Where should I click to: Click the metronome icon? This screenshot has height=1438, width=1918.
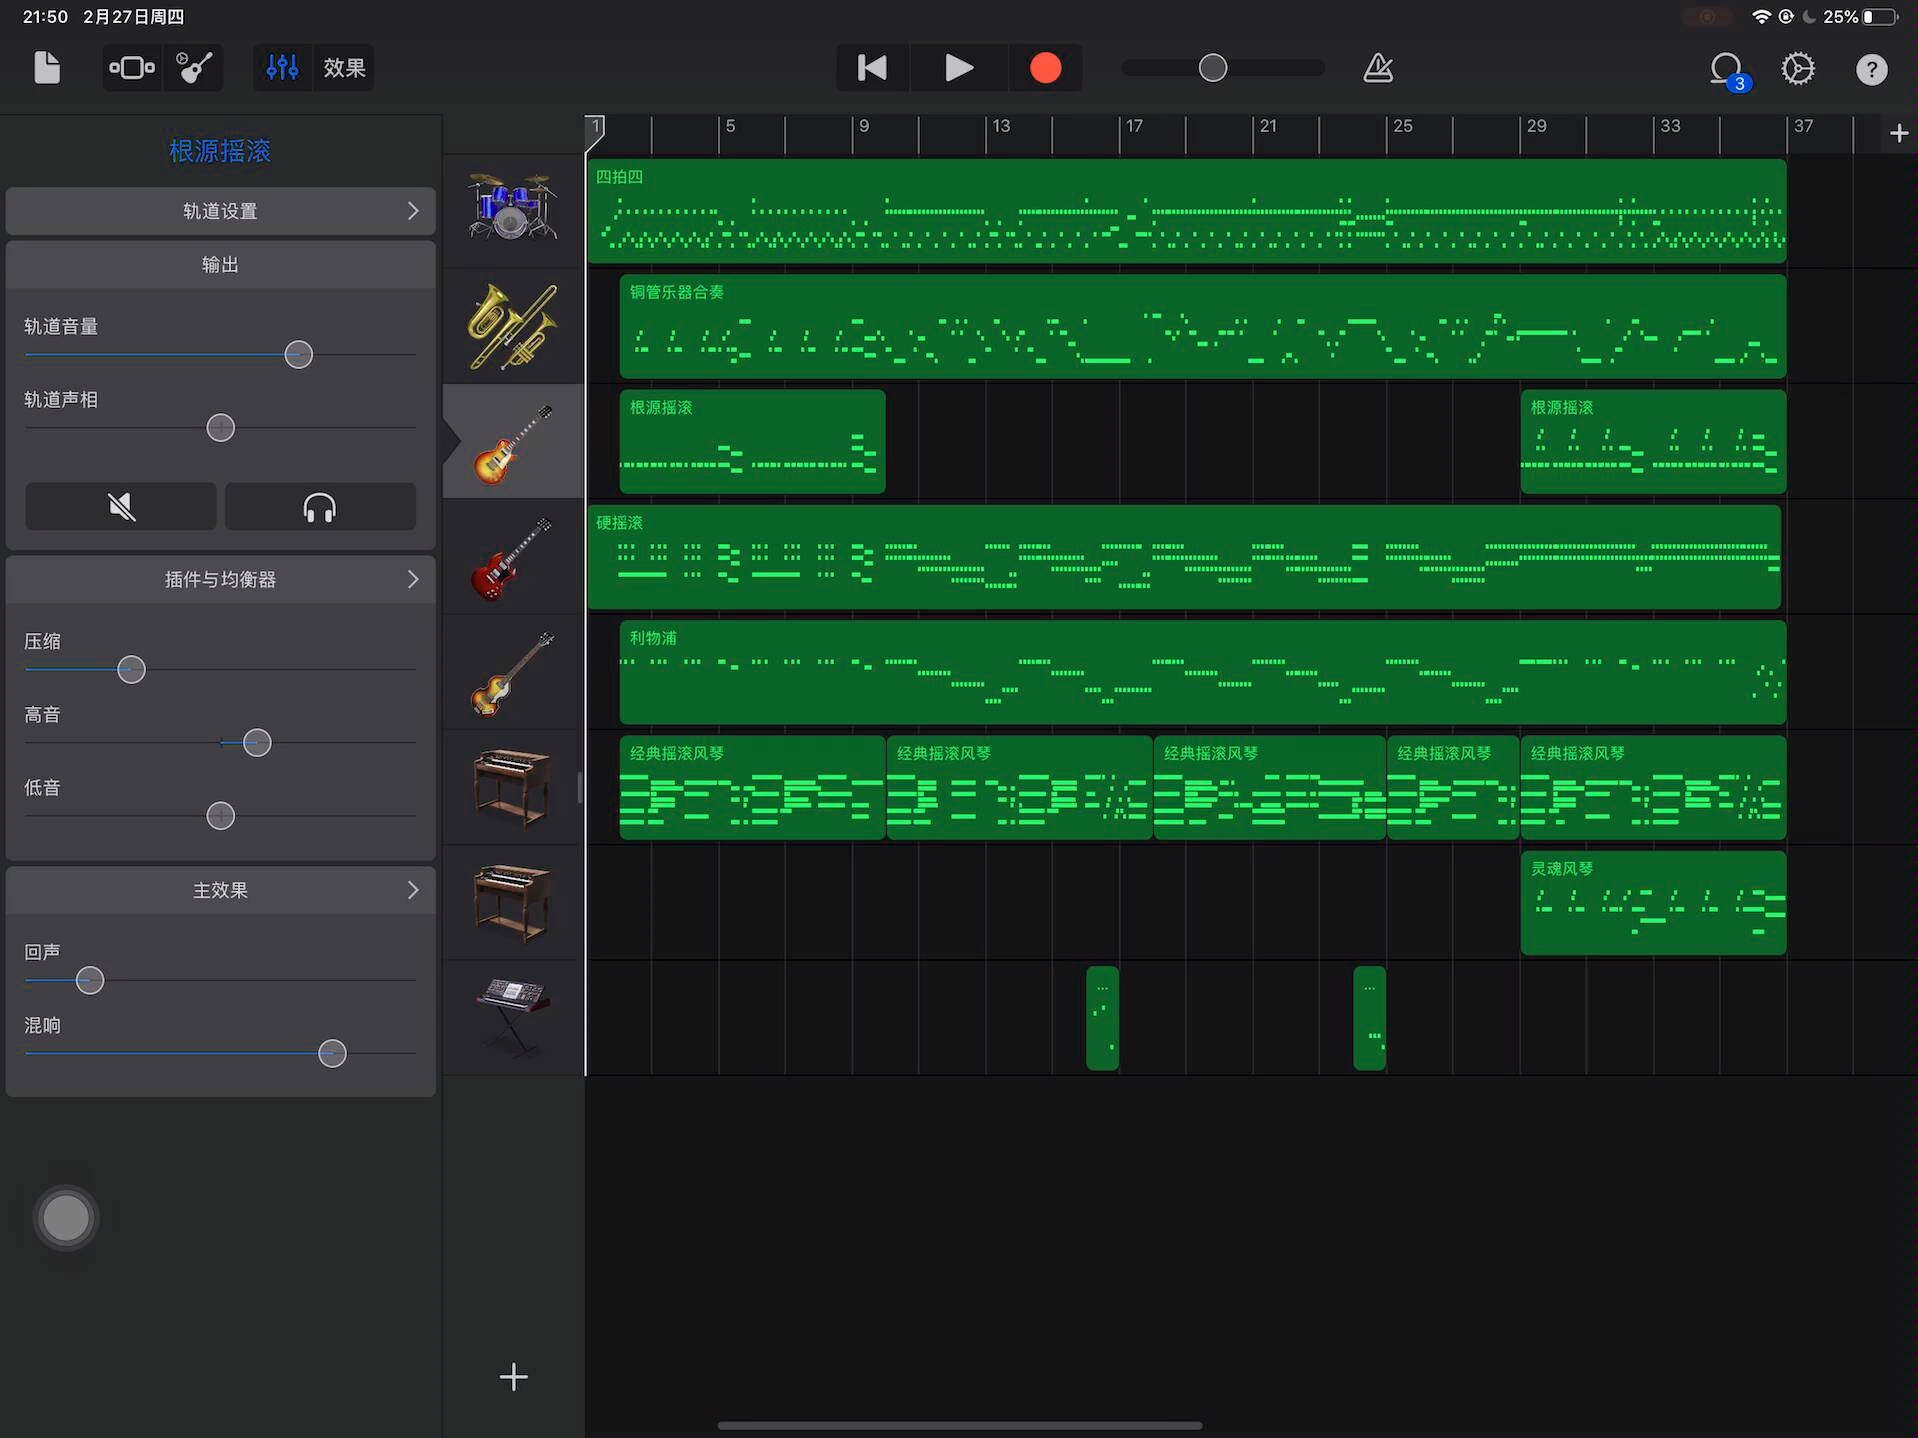coord(1378,68)
